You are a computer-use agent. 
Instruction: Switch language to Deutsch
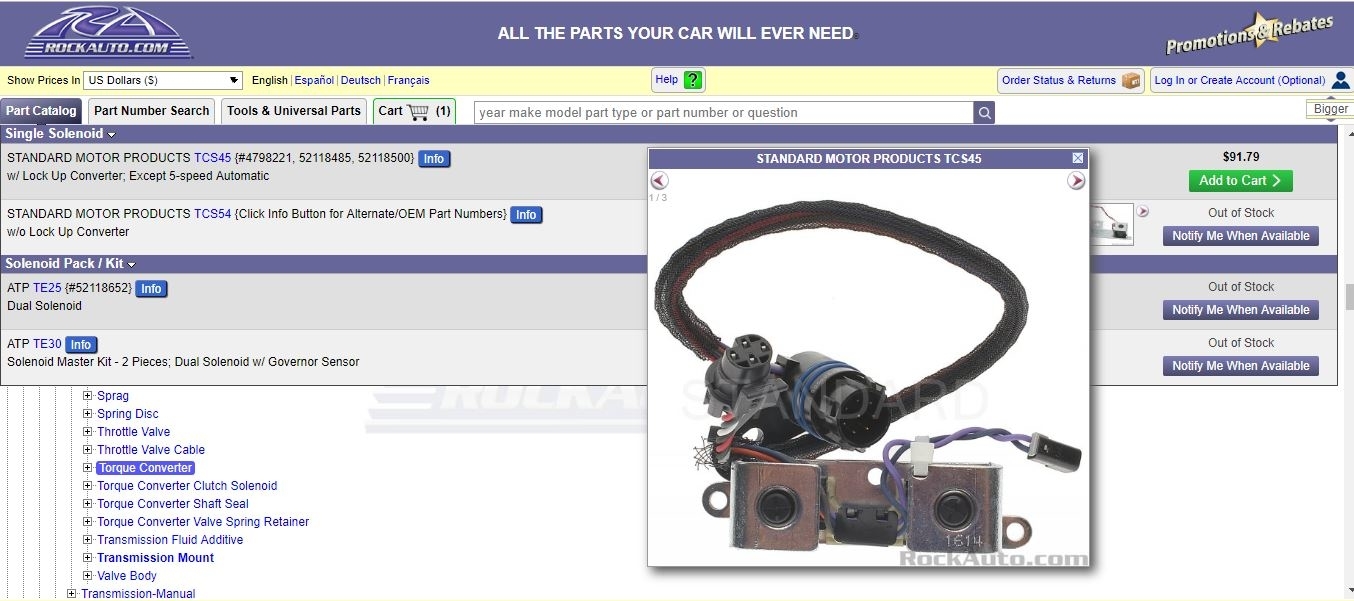(361, 80)
